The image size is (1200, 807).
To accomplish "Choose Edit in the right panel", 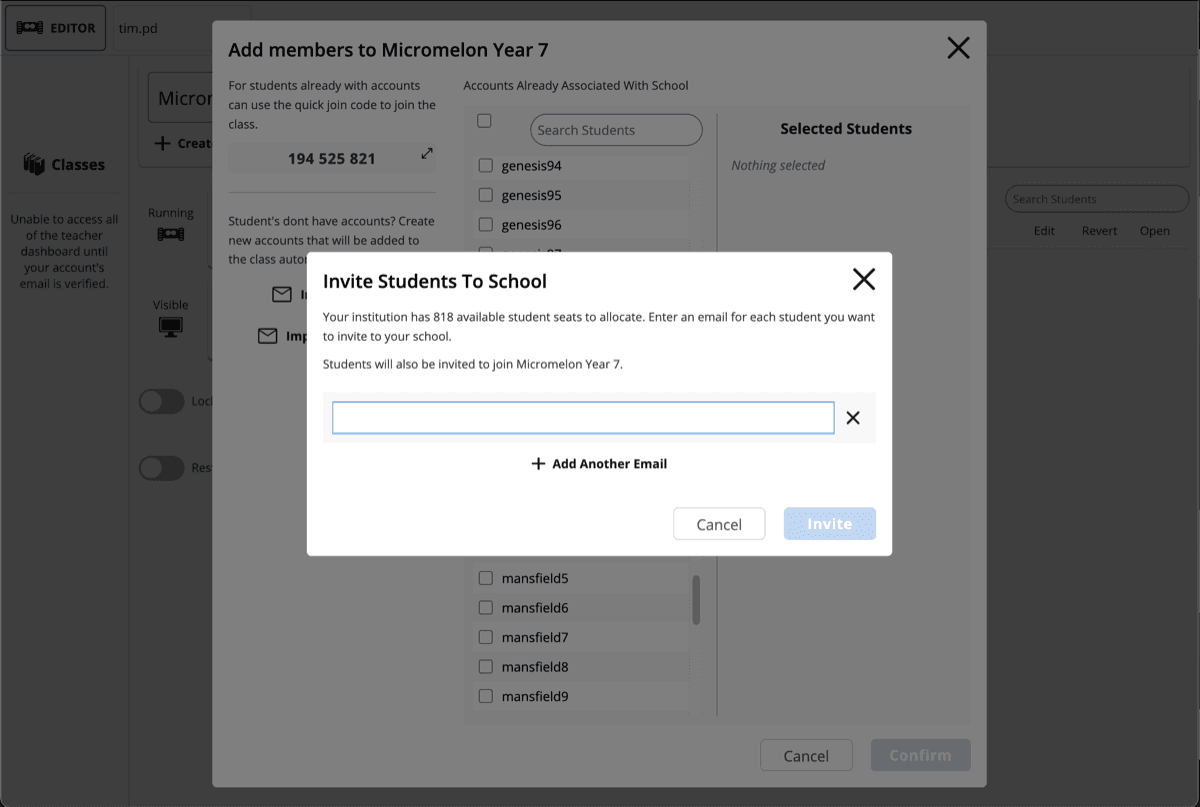I will coord(1044,230).
